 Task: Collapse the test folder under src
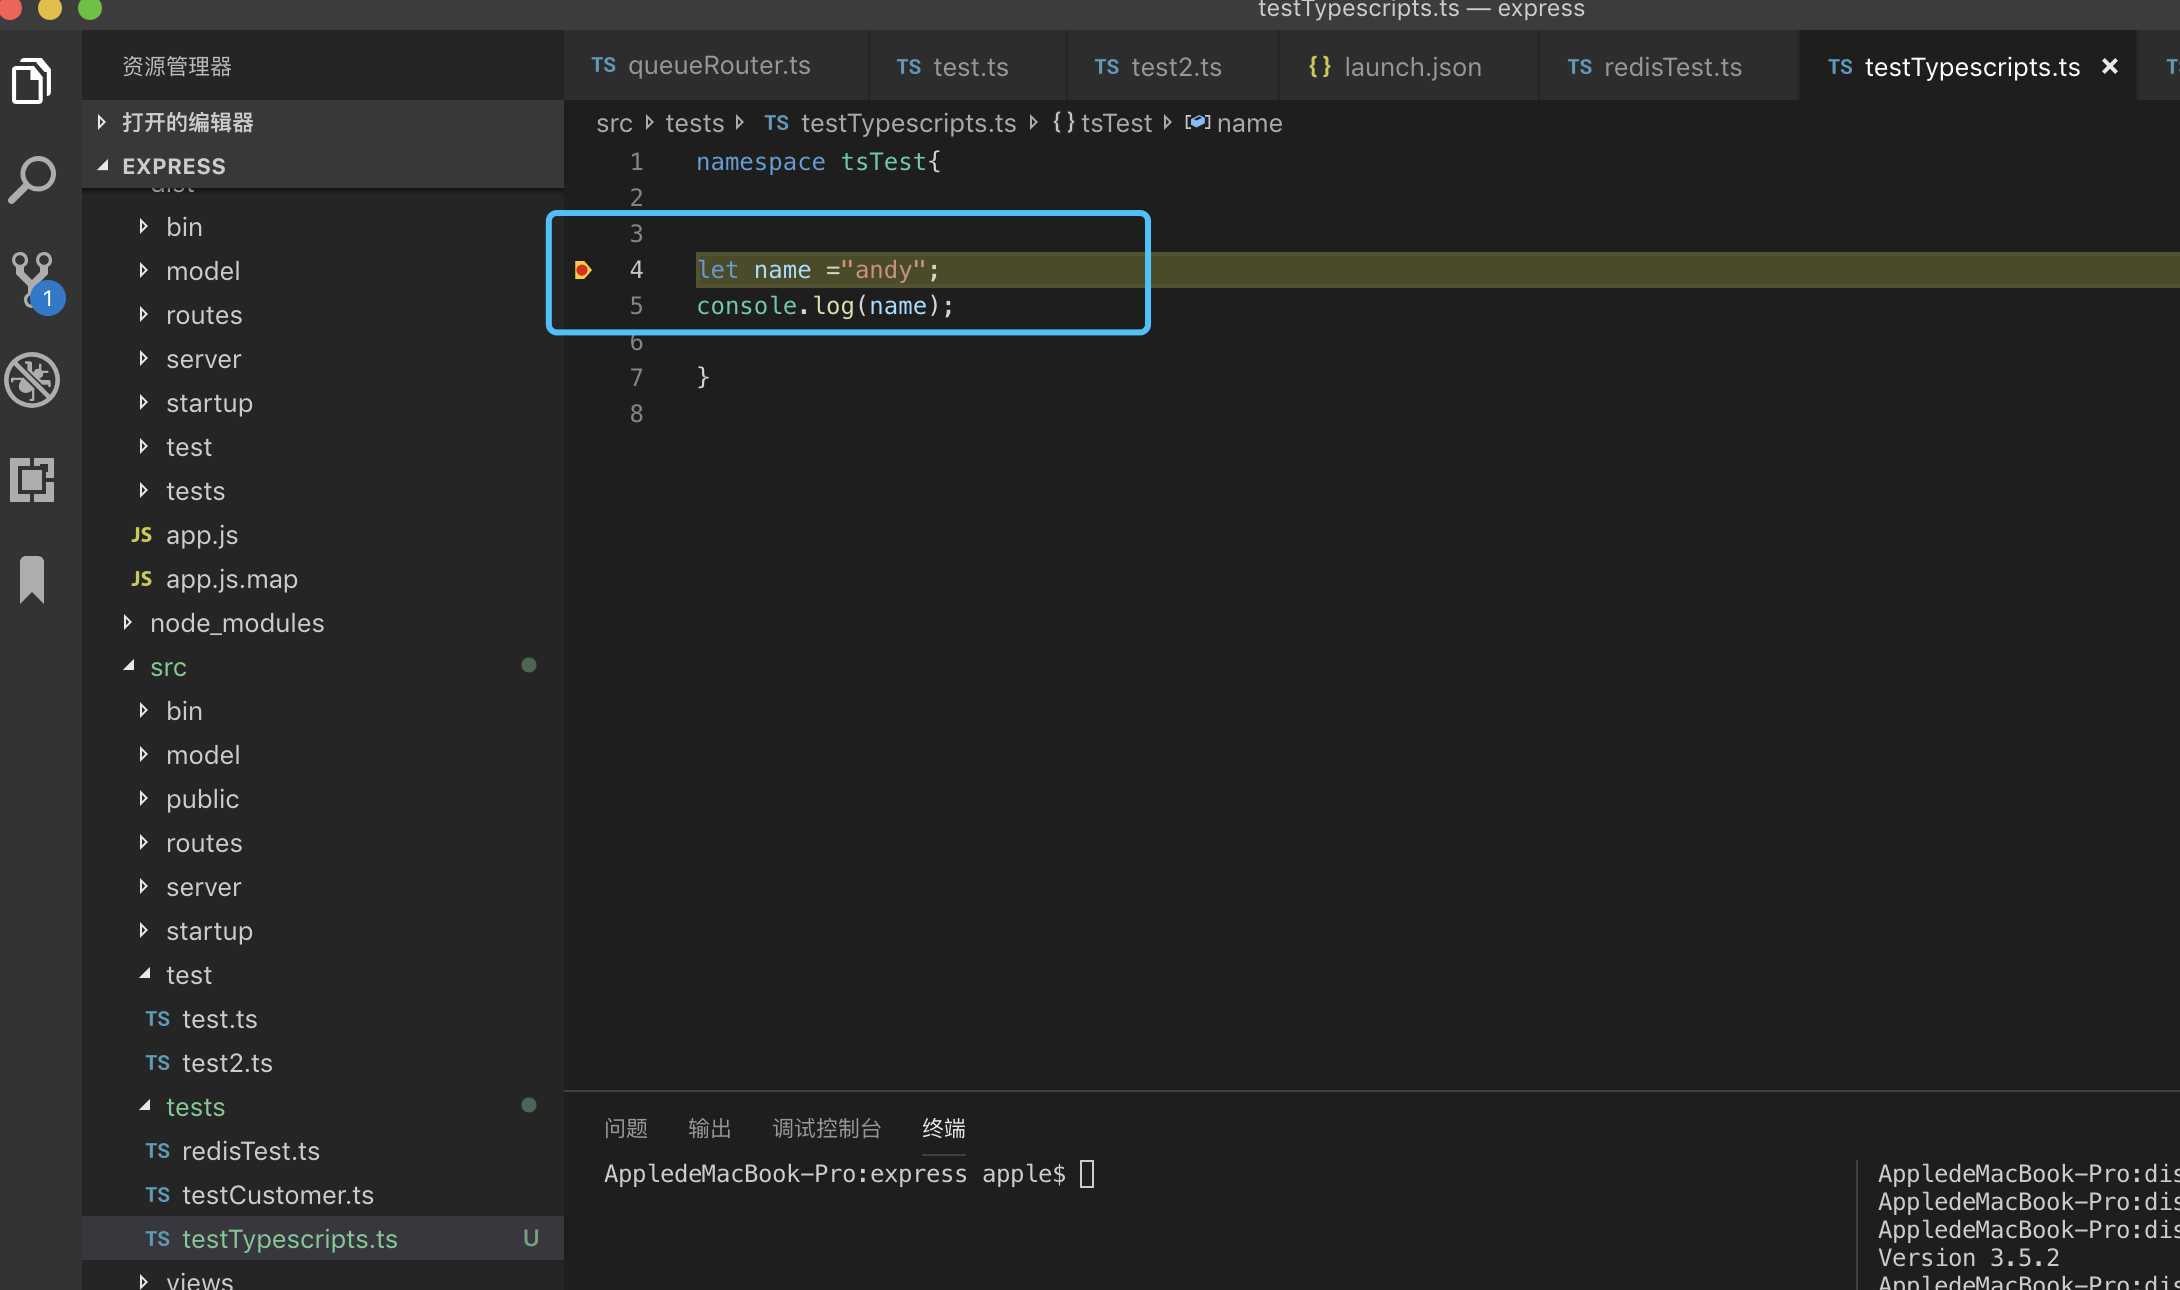click(x=323, y=975)
